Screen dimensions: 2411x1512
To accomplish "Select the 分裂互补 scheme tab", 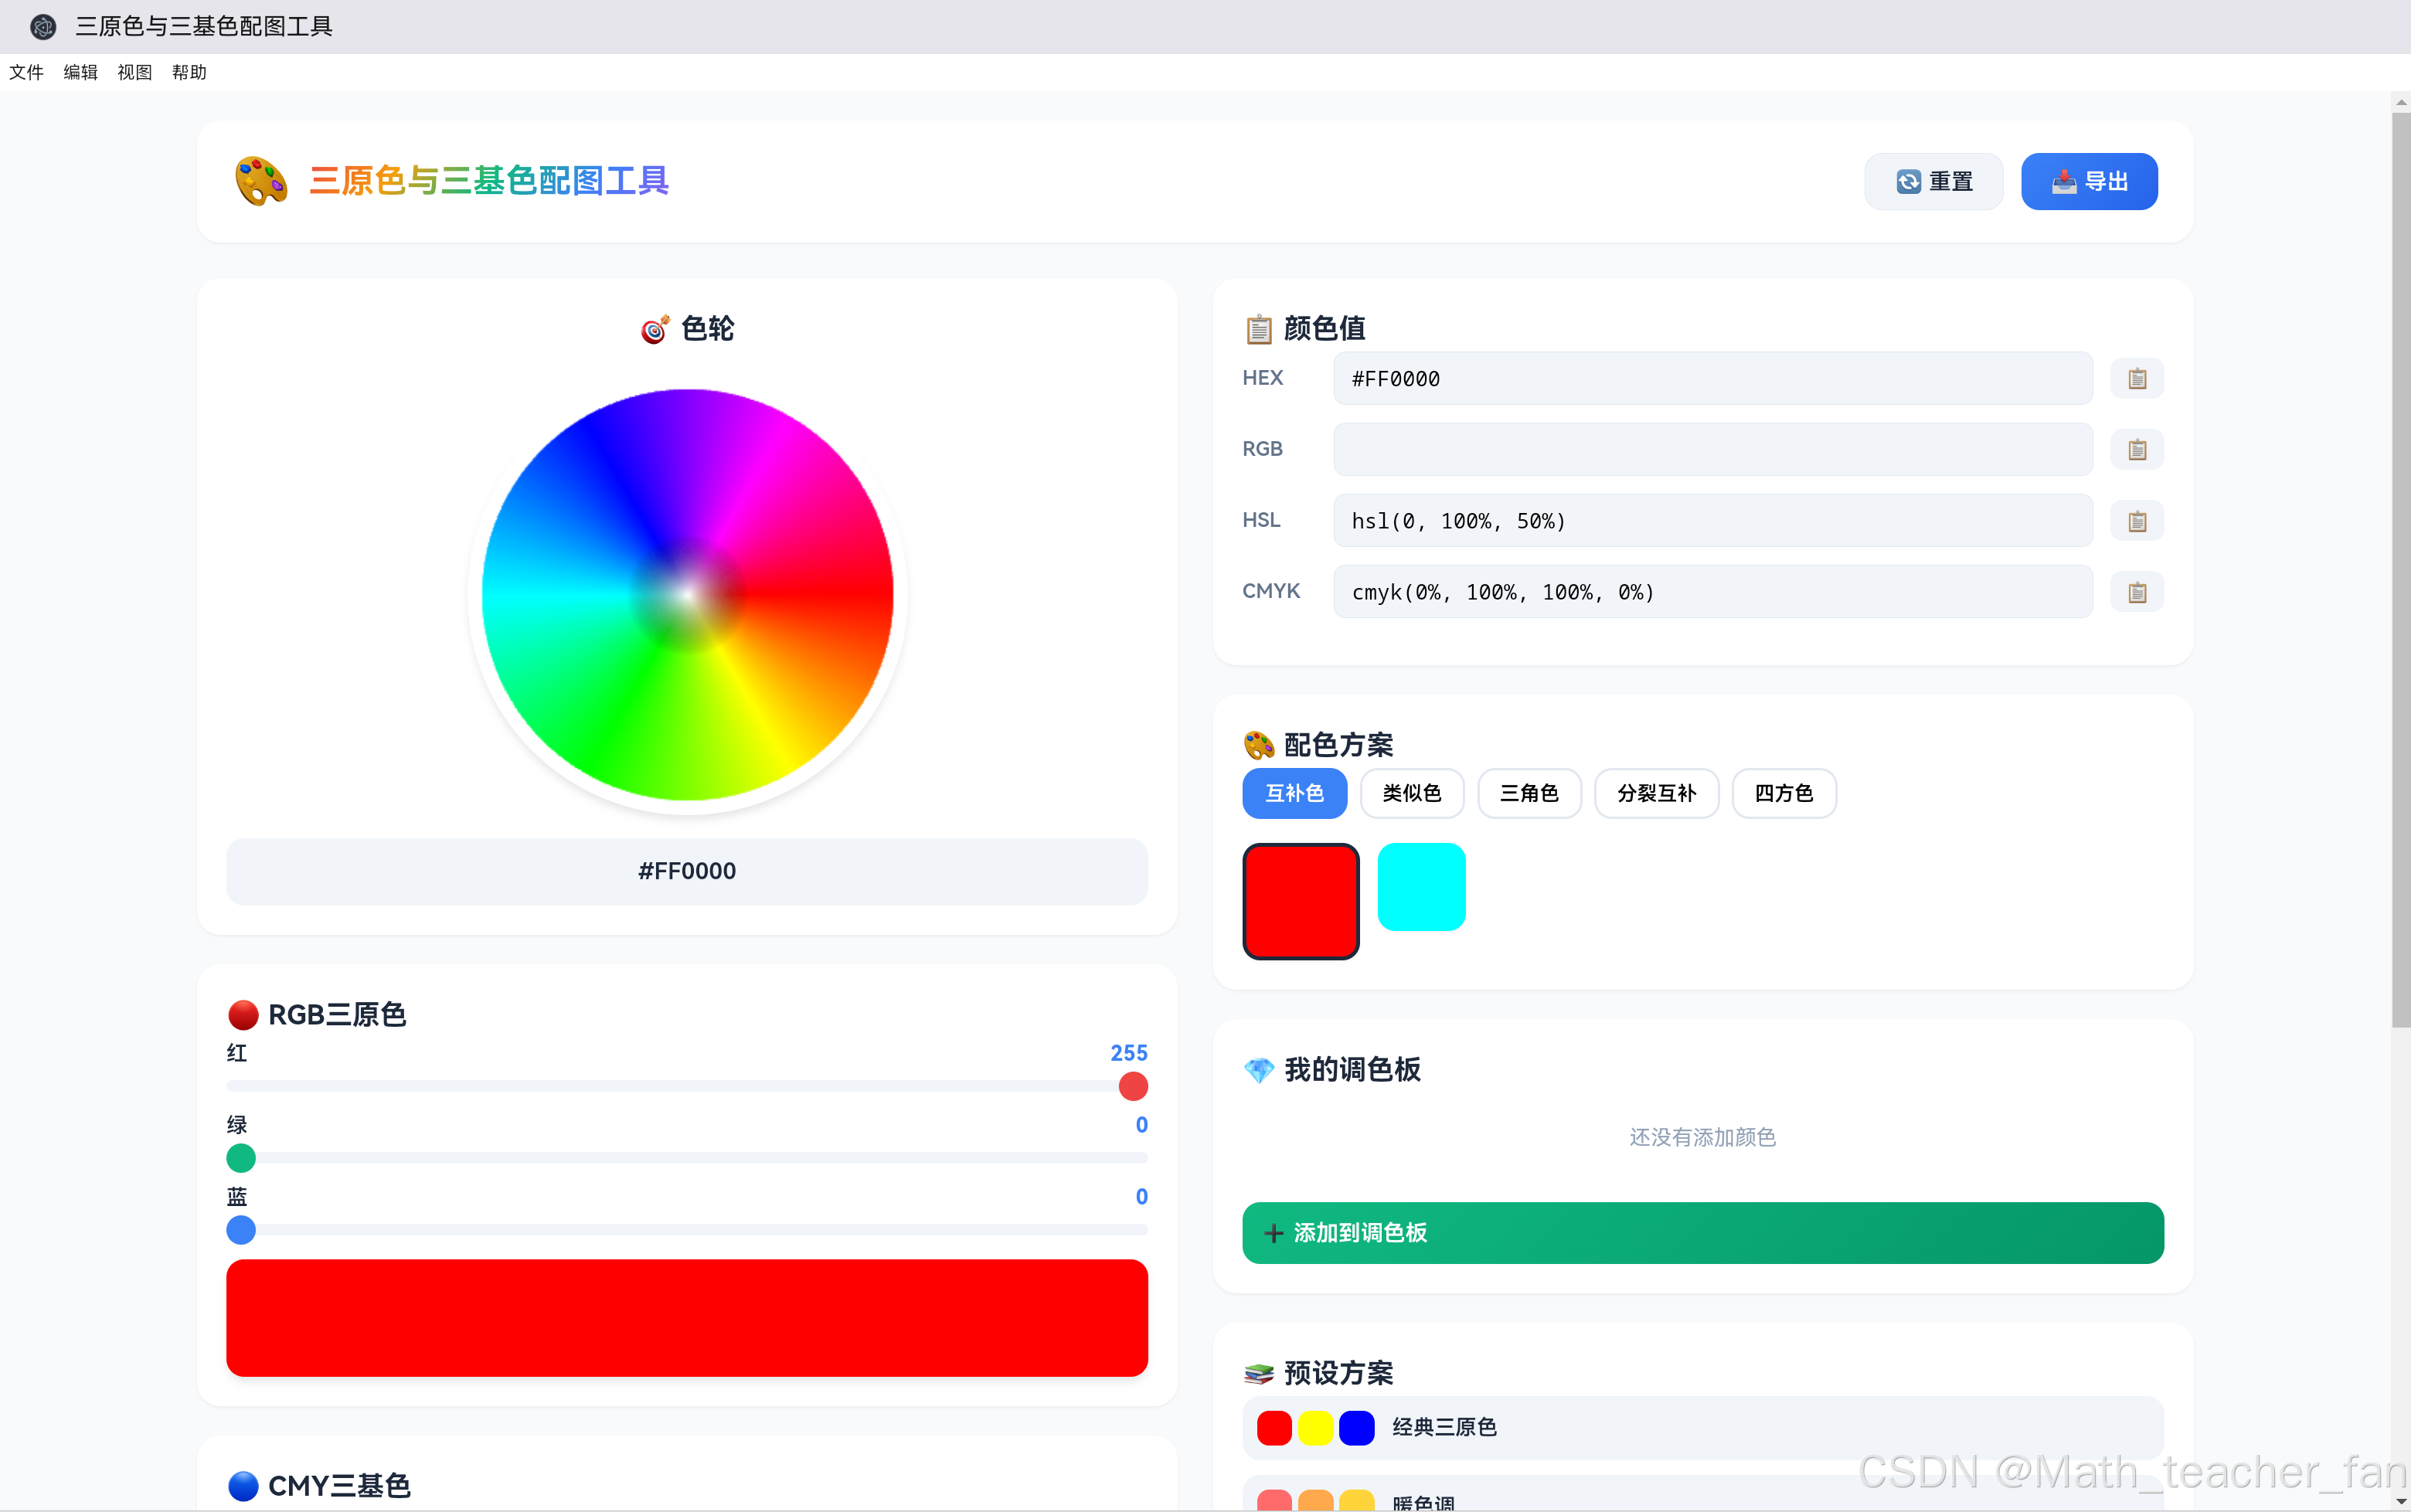I will (1657, 793).
